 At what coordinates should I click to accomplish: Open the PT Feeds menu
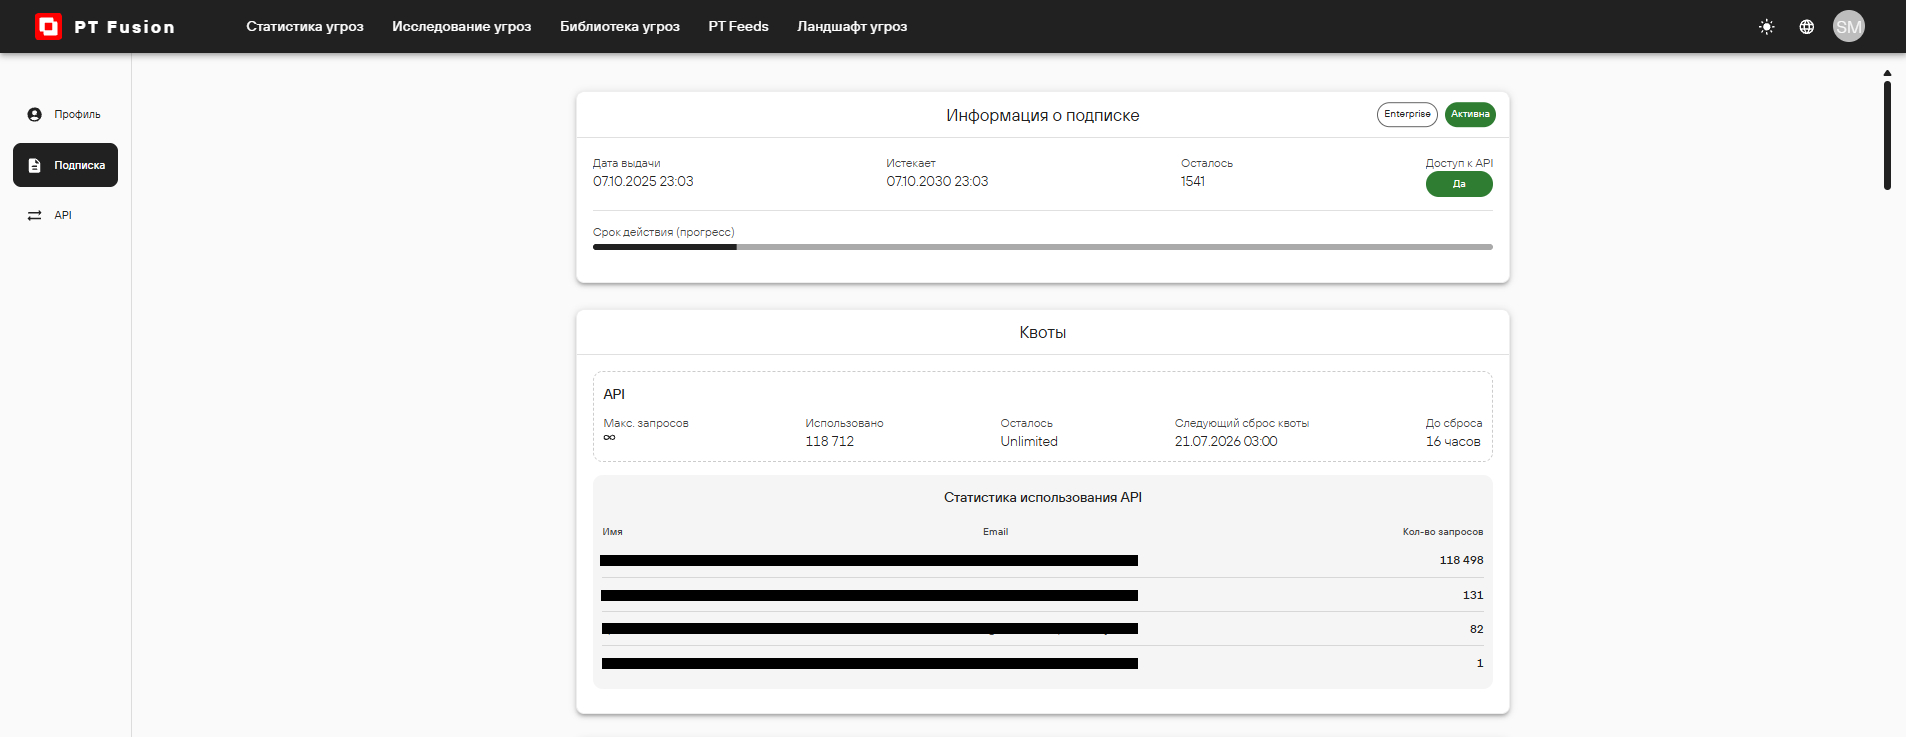739,26
